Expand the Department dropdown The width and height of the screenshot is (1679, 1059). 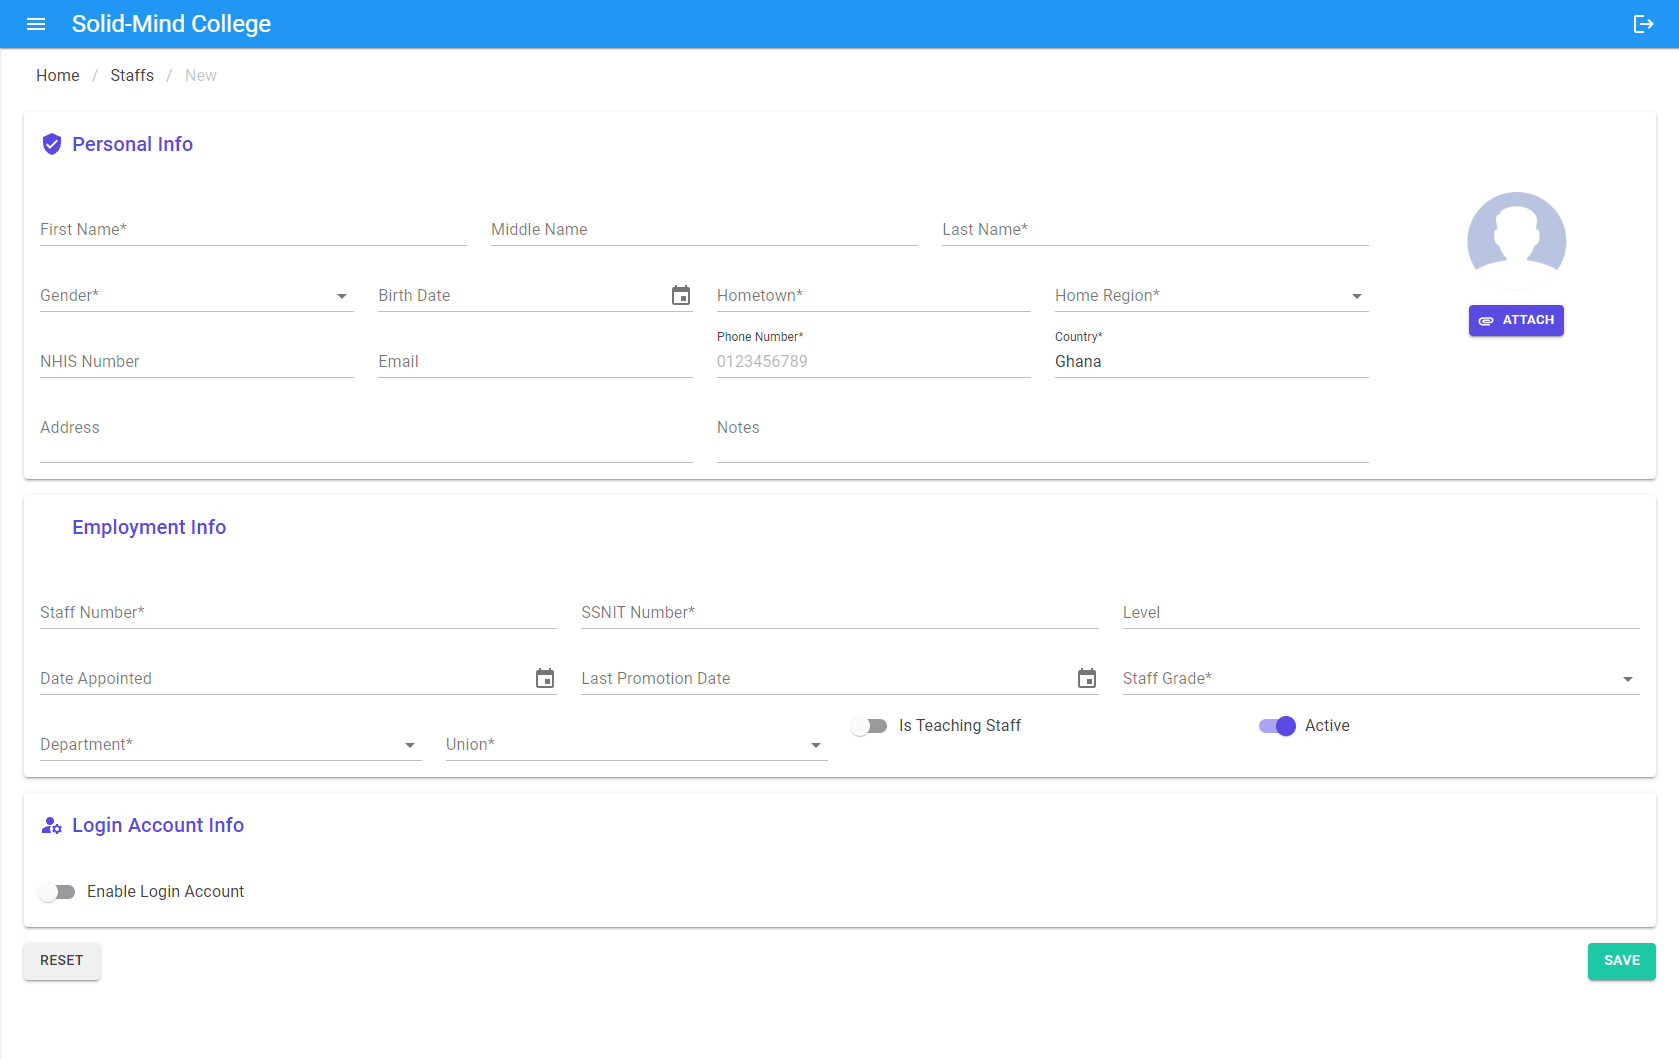(231, 745)
